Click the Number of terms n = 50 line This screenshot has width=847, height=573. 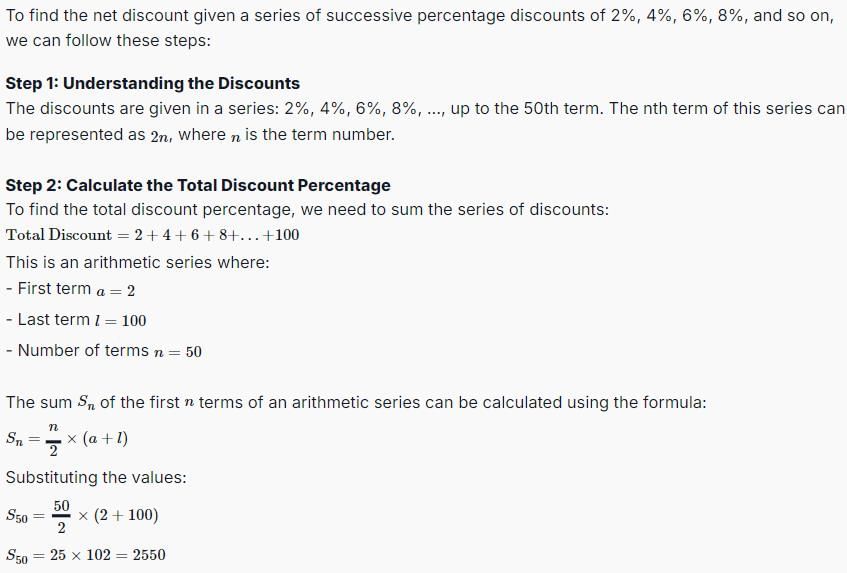104,351
